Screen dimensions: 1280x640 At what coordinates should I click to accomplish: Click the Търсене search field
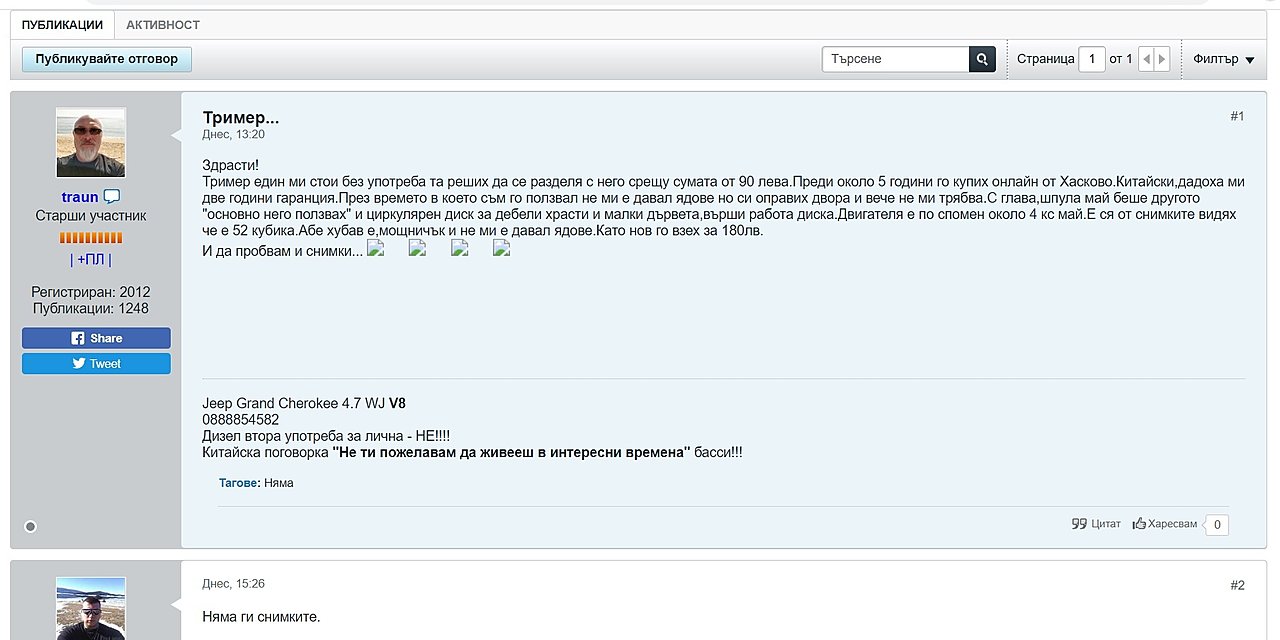896,59
